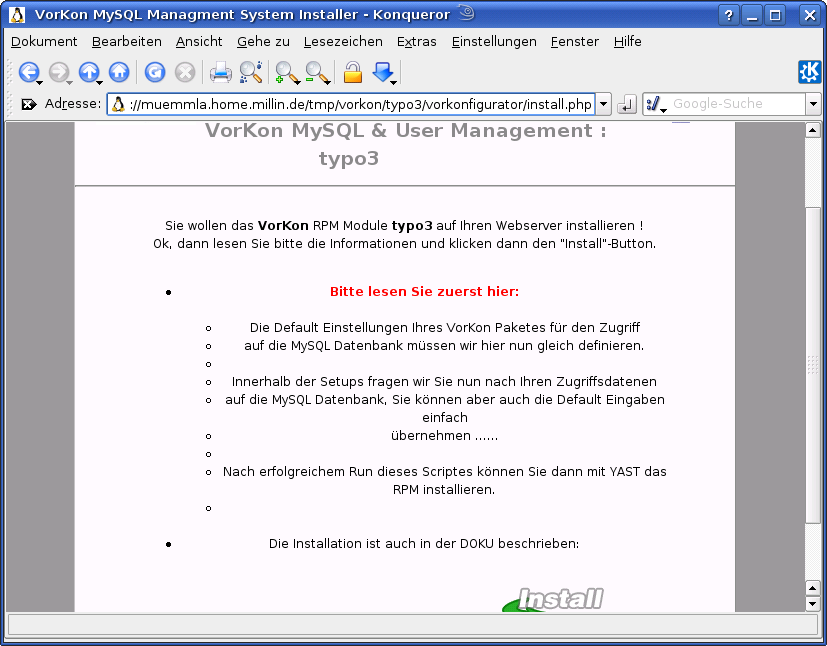The image size is (827, 646).
Task: Click the 'übernehmen ......' text line
Action: (x=444, y=436)
